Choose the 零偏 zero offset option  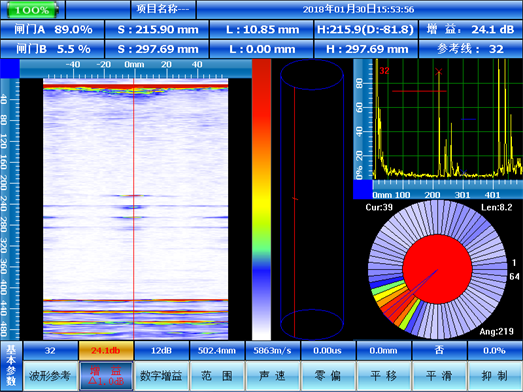328,376
